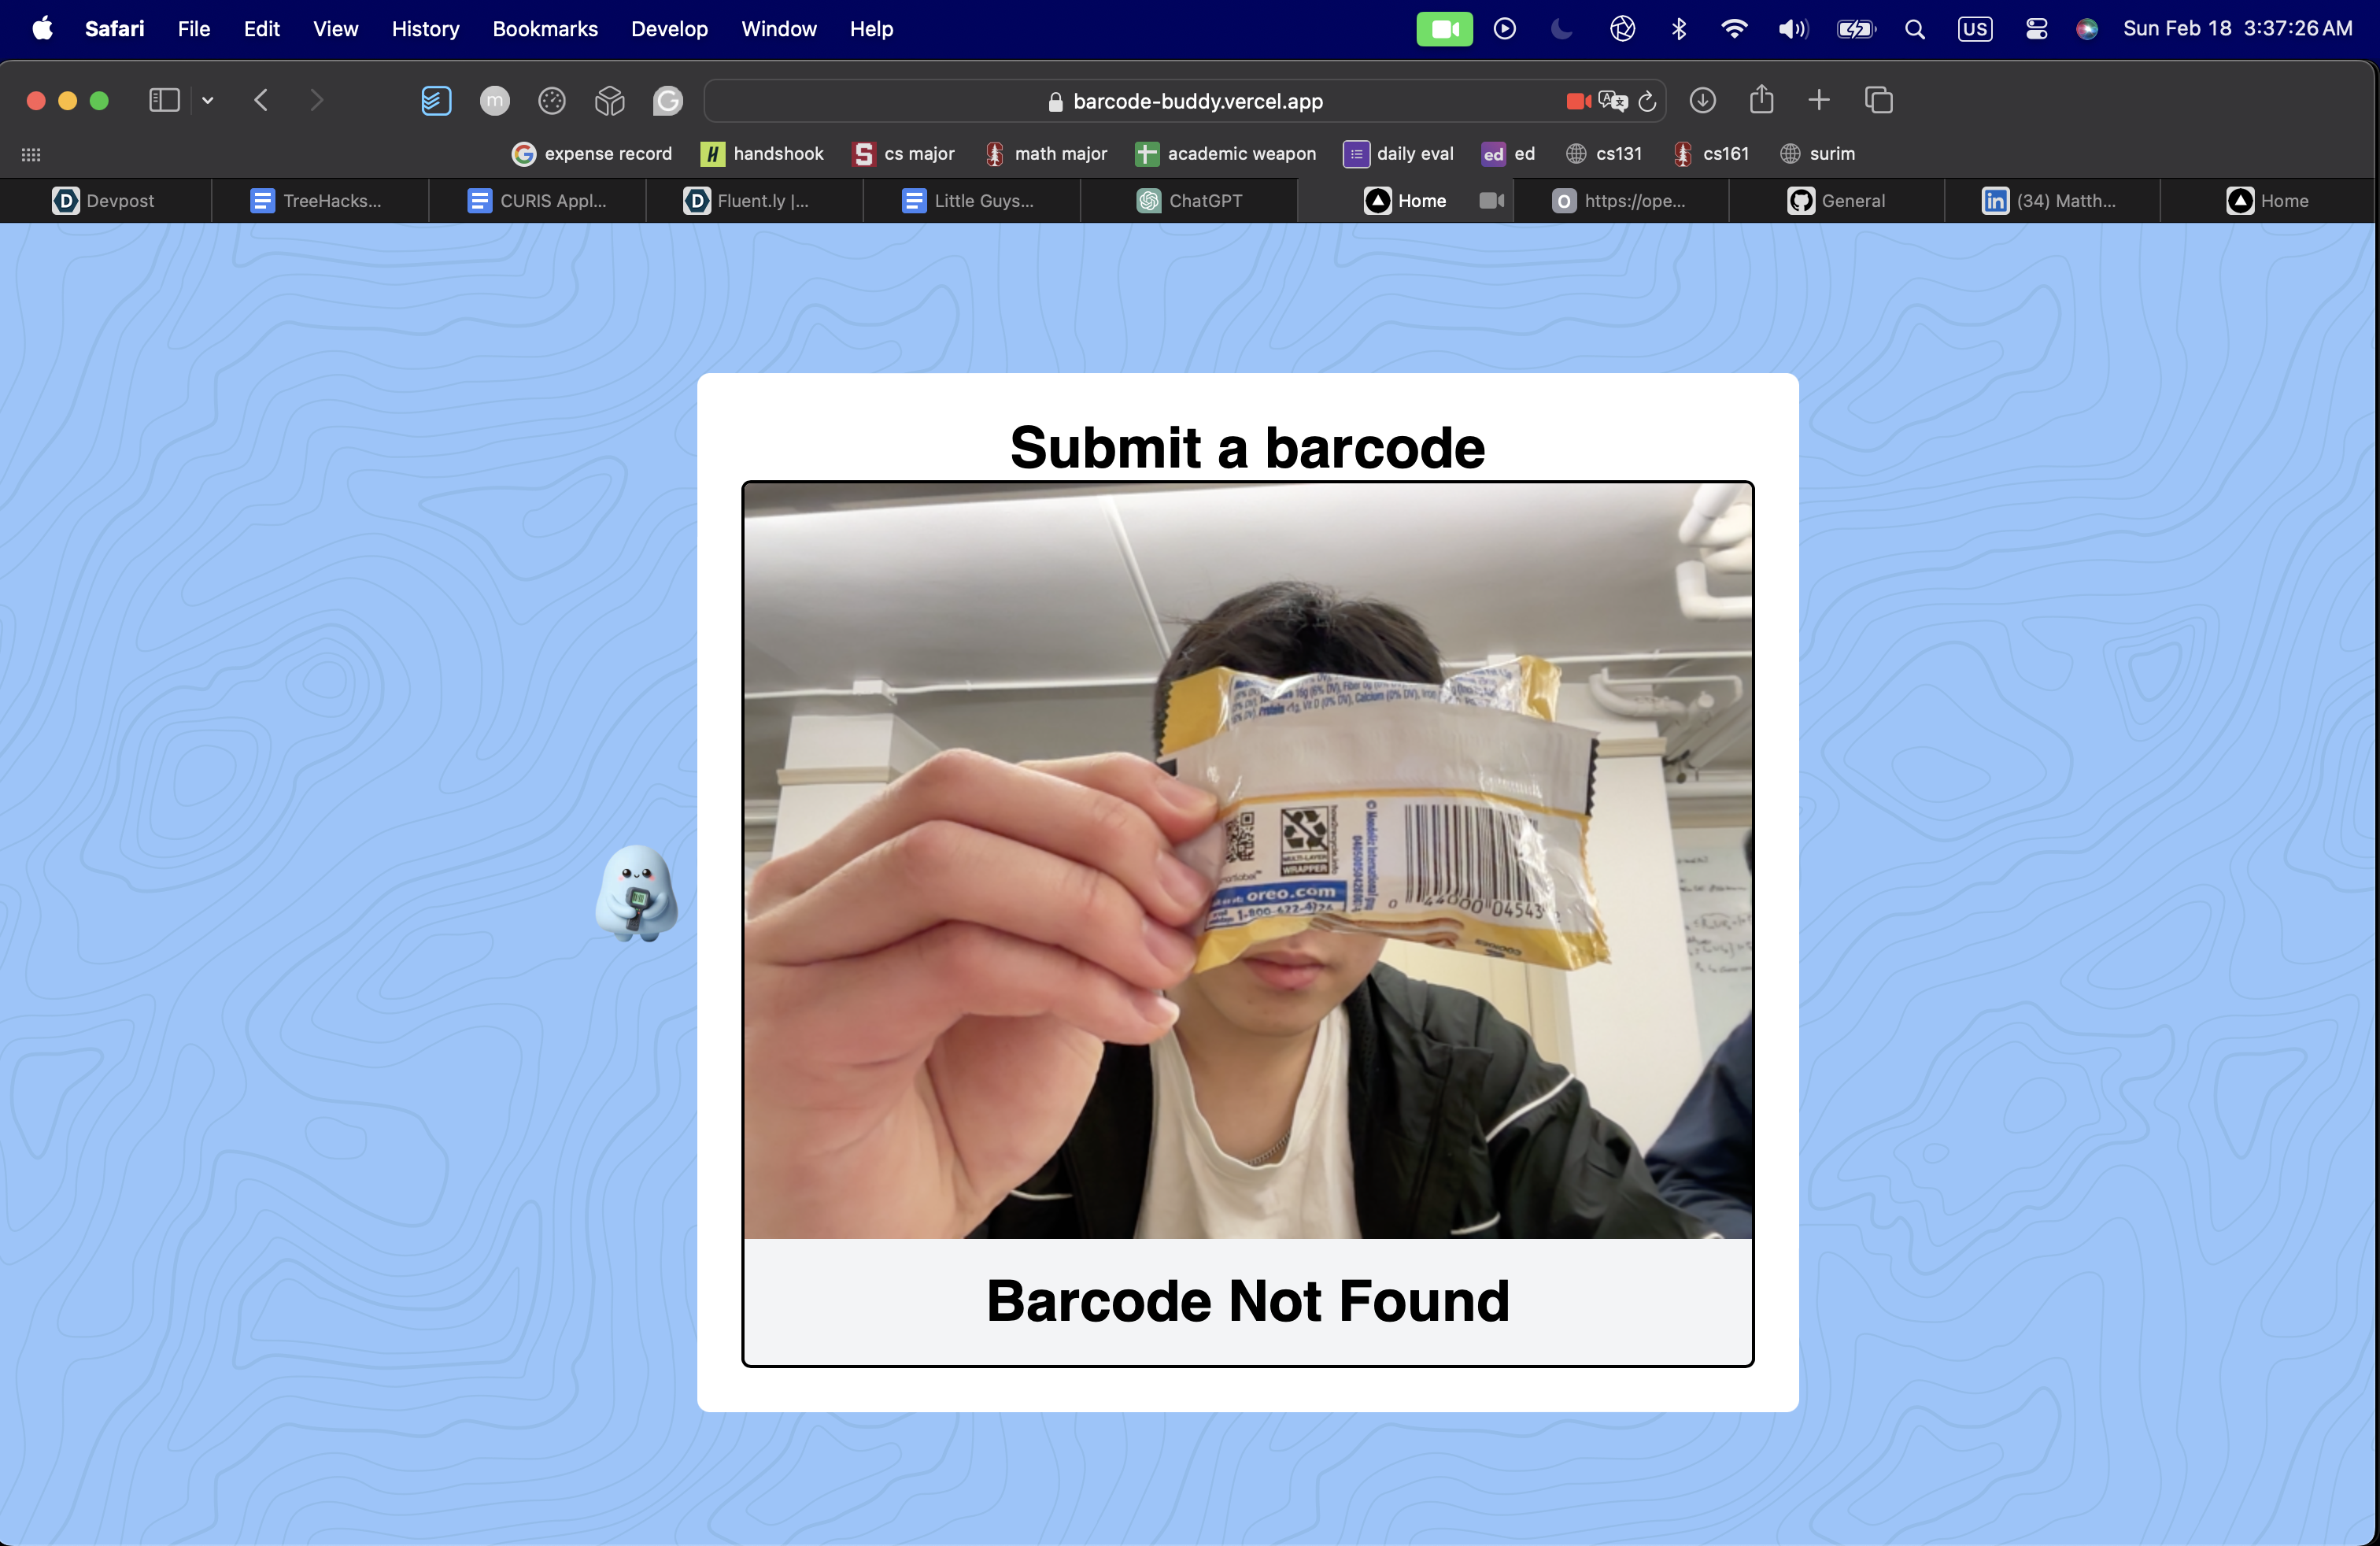Open the US input source menu
Image resolution: width=2380 pixels, height=1546 pixels.
click(1974, 29)
